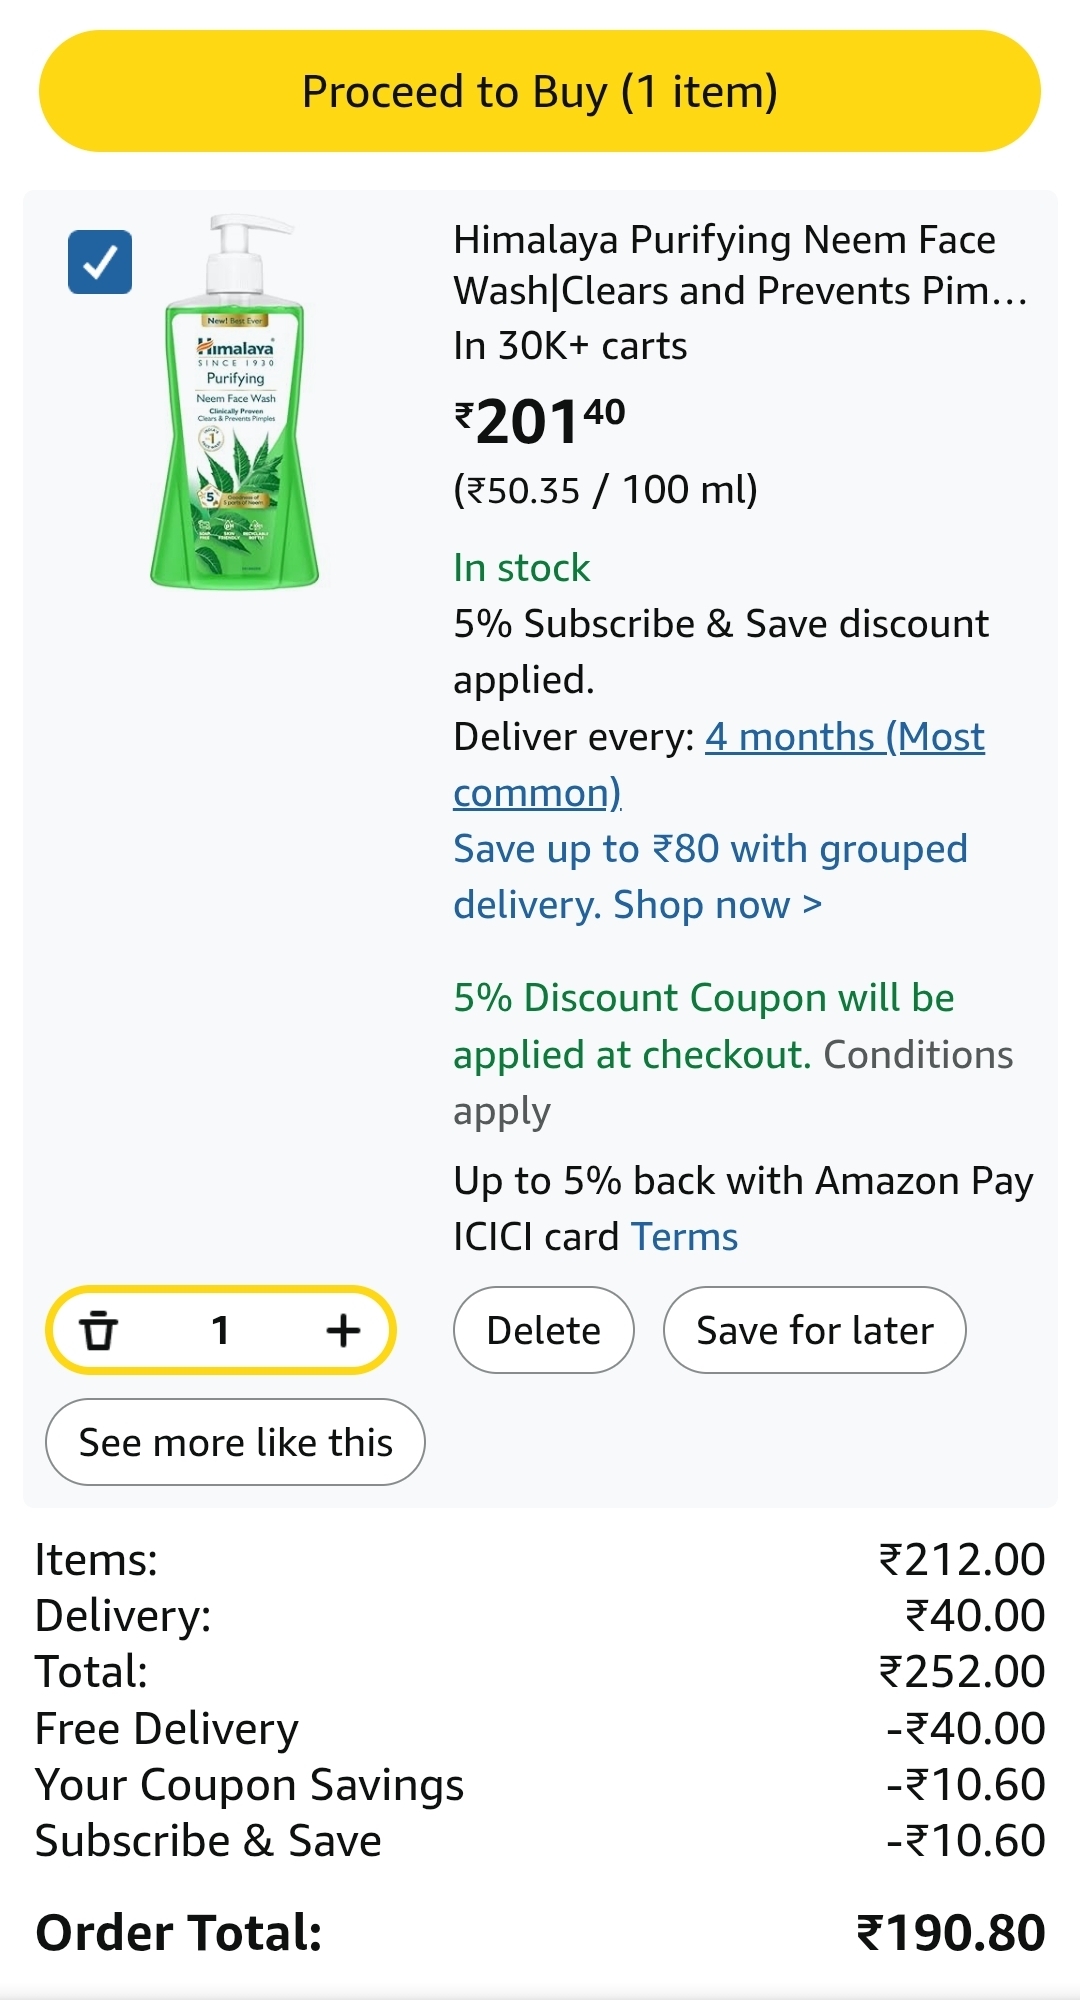This screenshot has width=1080, height=2000.
Task: Uncheck the Himalaya Face Wash item checkbox
Action: 100,262
